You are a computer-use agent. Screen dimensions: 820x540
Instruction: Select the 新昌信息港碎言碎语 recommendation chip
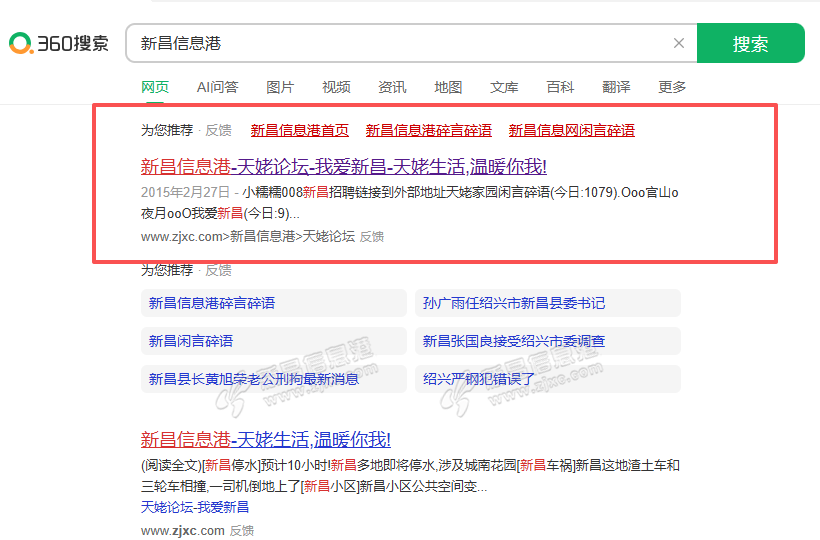pos(274,303)
